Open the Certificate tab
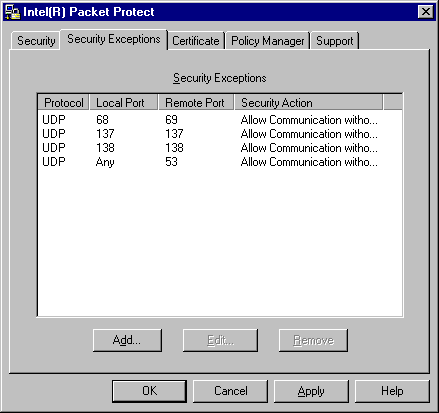The height and width of the screenshot is (413, 439). pyautogui.click(x=196, y=41)
